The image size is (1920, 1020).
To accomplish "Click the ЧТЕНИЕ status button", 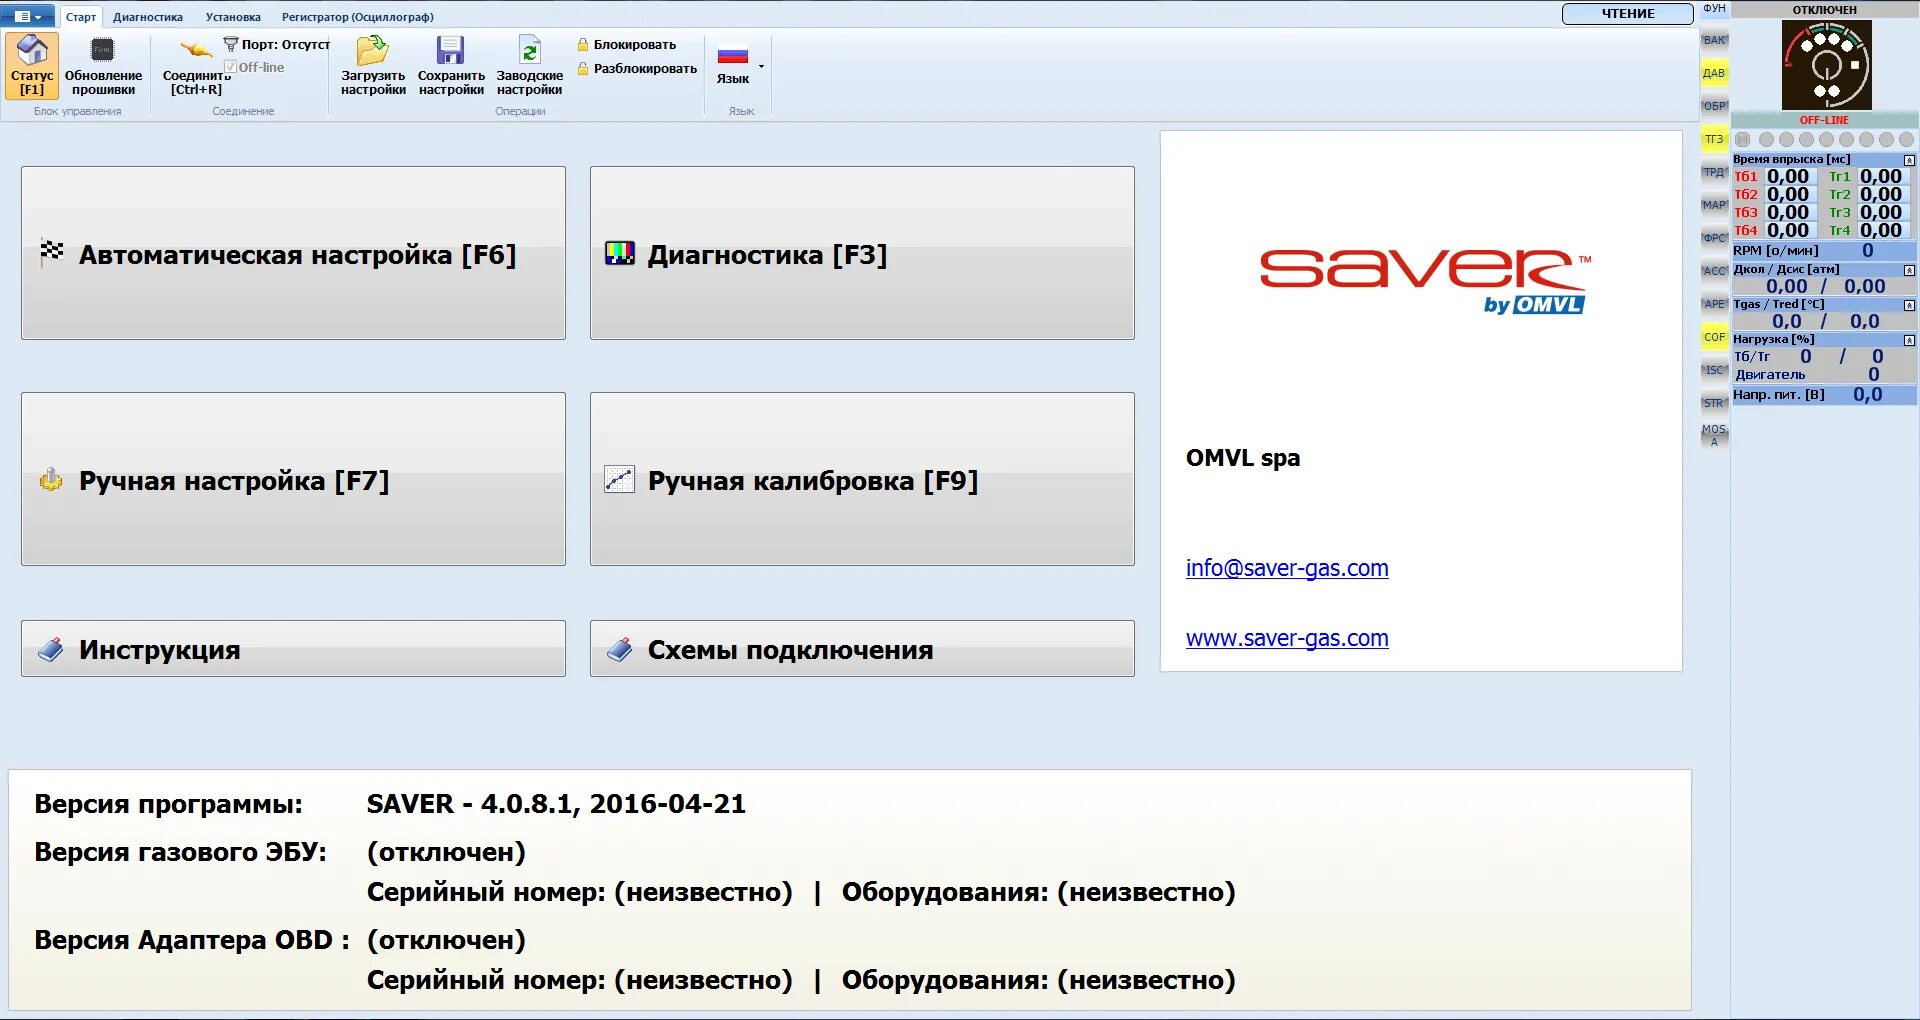I will 1628,14.
